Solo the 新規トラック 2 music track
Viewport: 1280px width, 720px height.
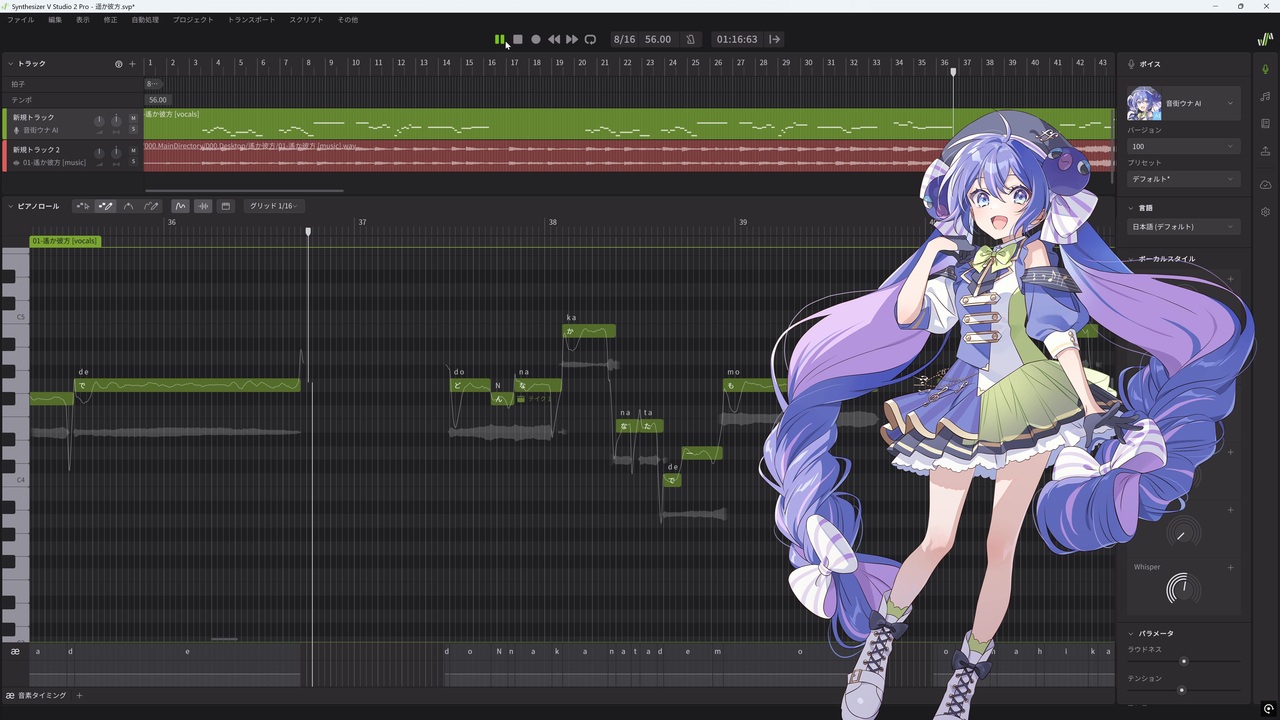click(x=133, y=161)
